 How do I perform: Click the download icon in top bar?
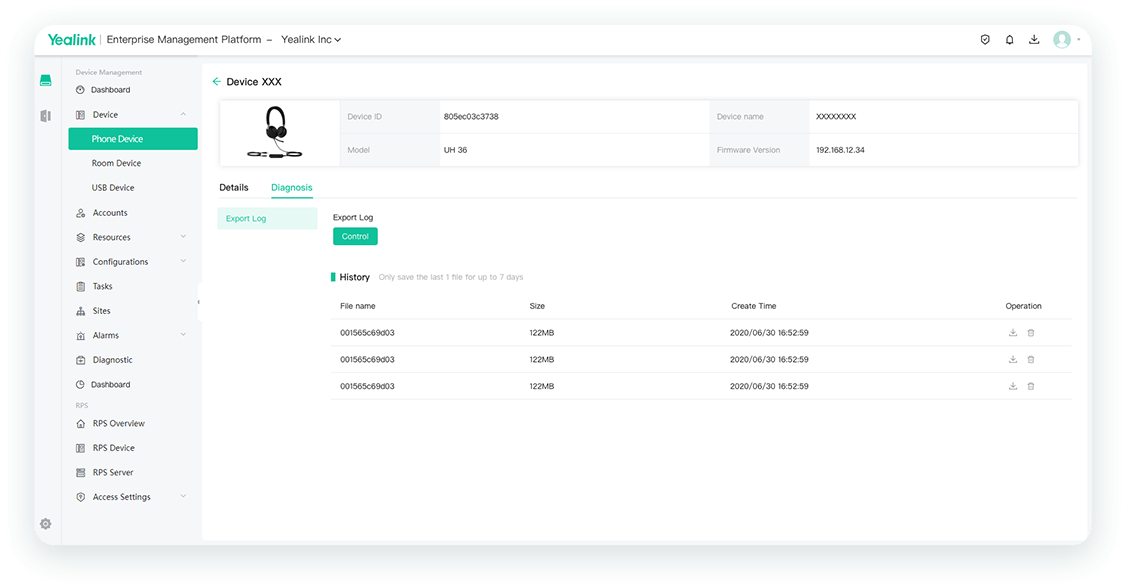(1034, 40)
